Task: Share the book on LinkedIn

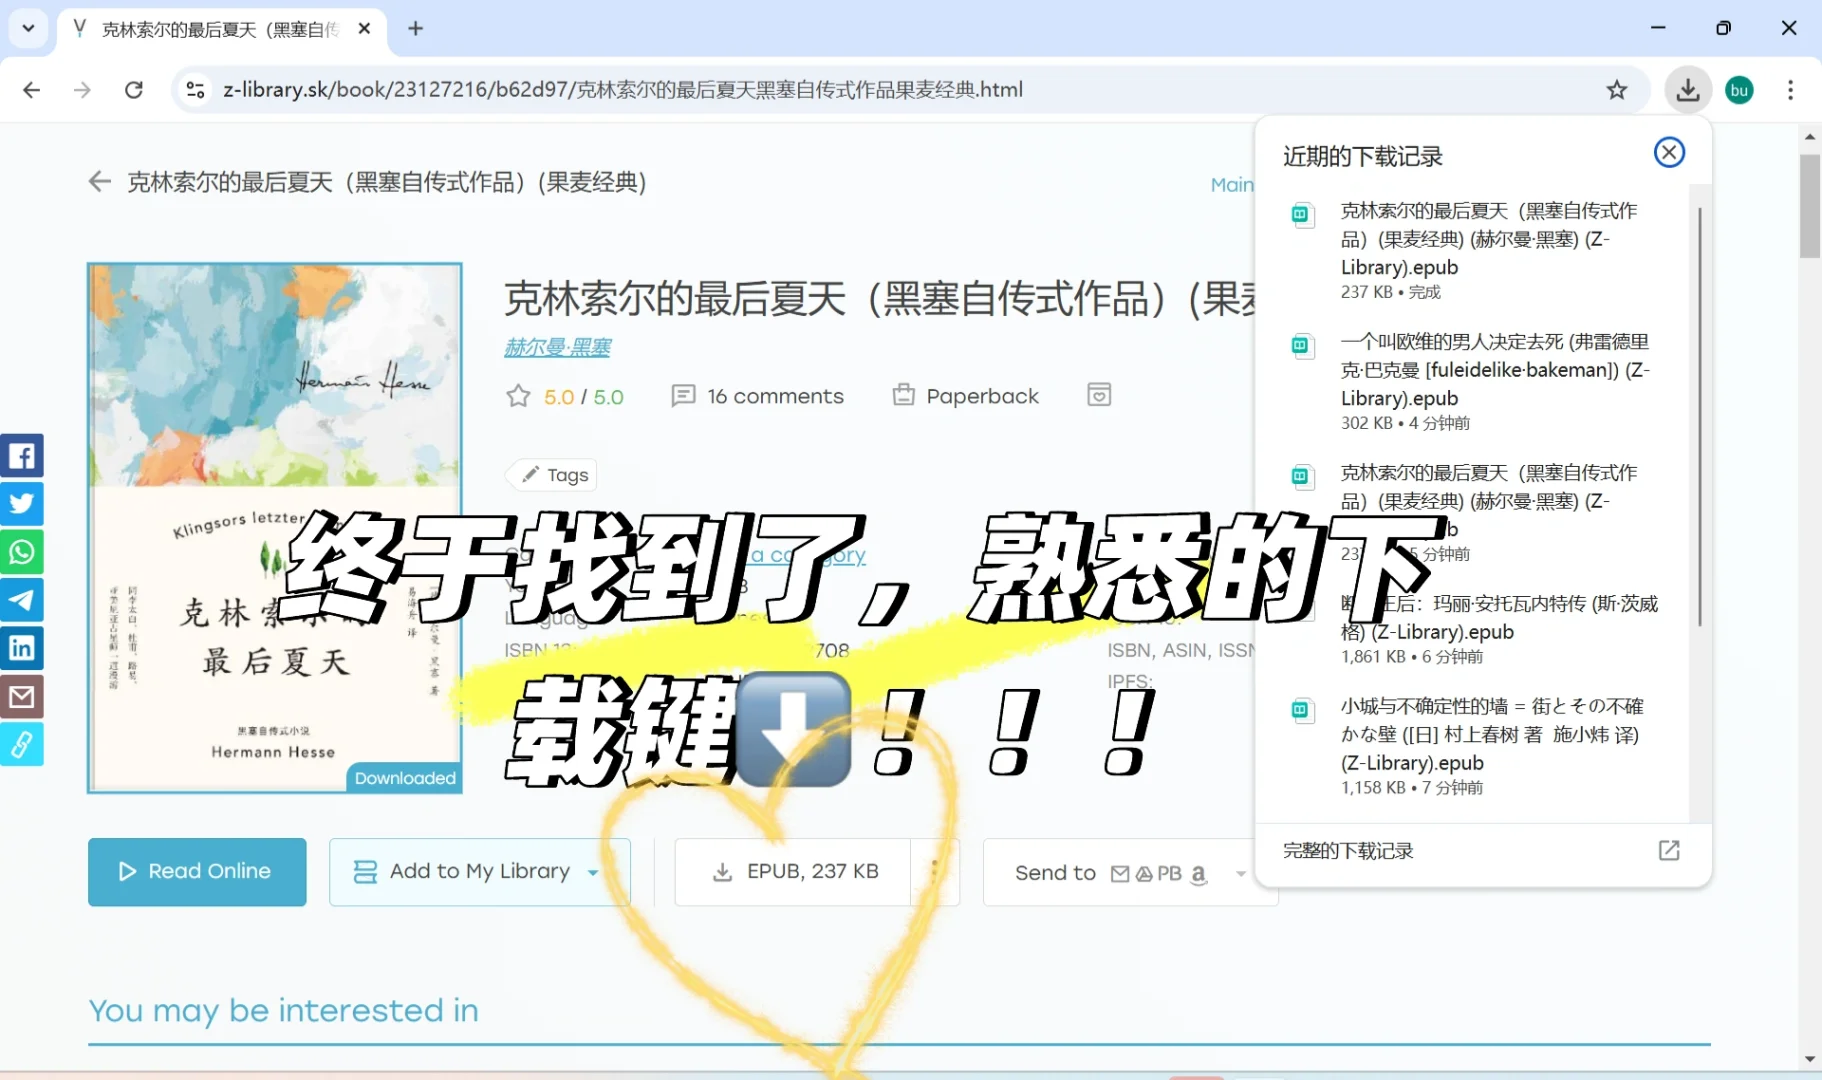Action: click(x=22, y=648)
